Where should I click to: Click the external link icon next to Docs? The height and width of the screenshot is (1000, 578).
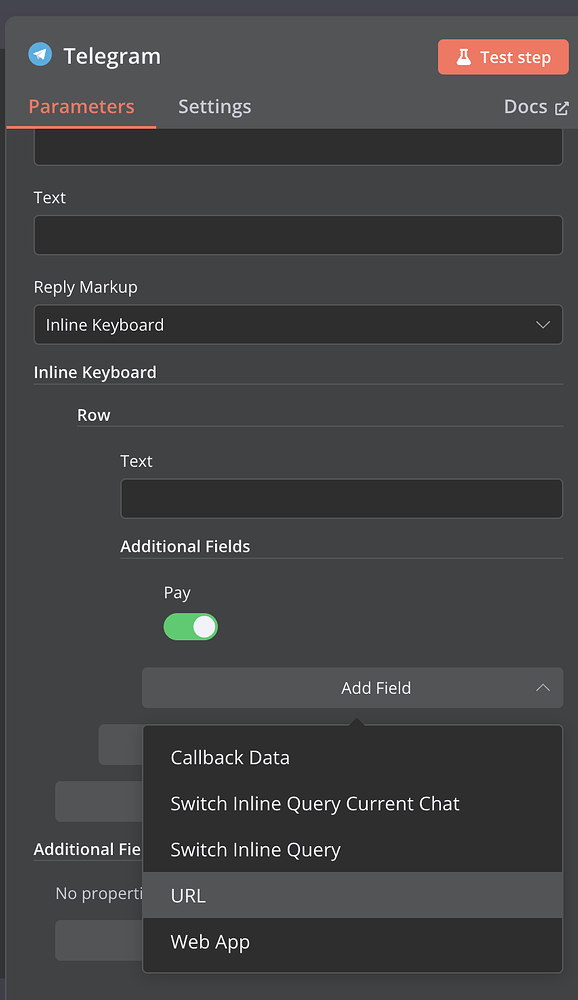pyautogui.click(x=564, y=105)
